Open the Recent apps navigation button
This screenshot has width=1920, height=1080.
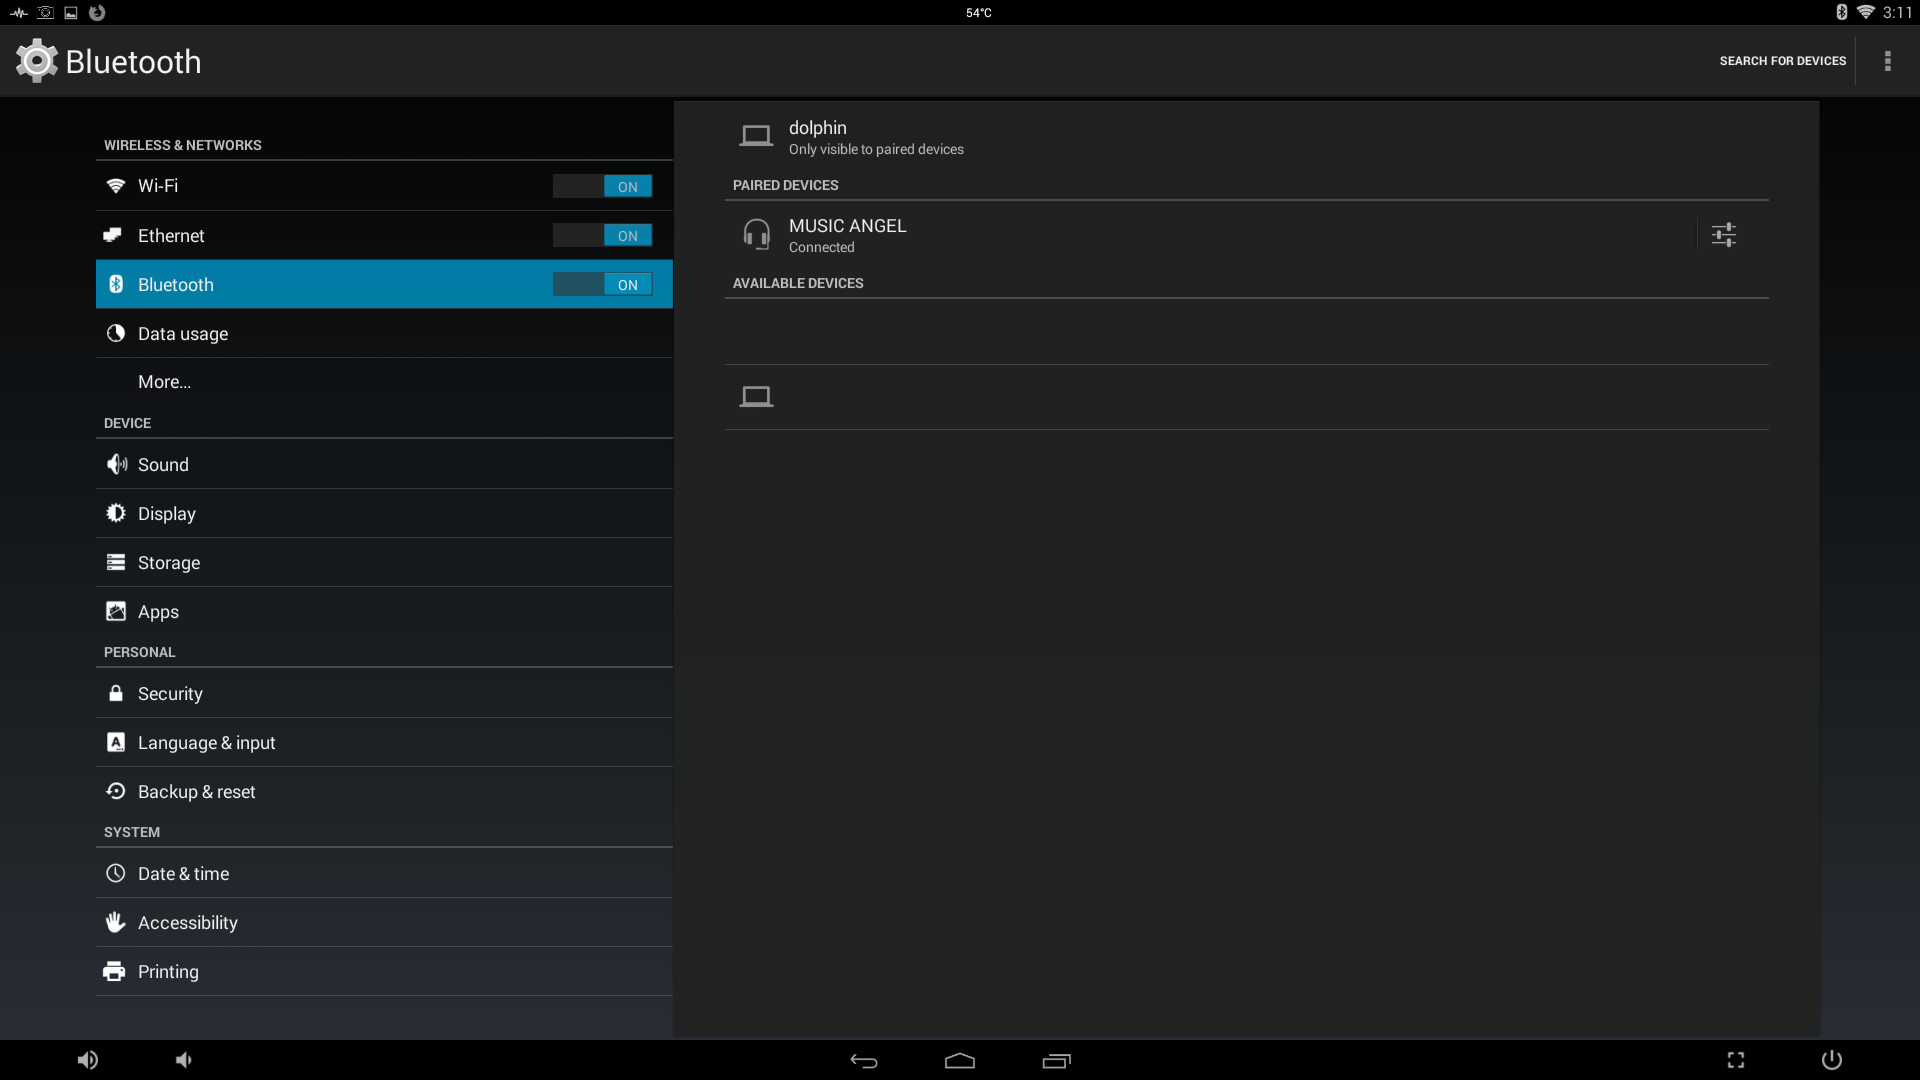tap(1056, 1061)
